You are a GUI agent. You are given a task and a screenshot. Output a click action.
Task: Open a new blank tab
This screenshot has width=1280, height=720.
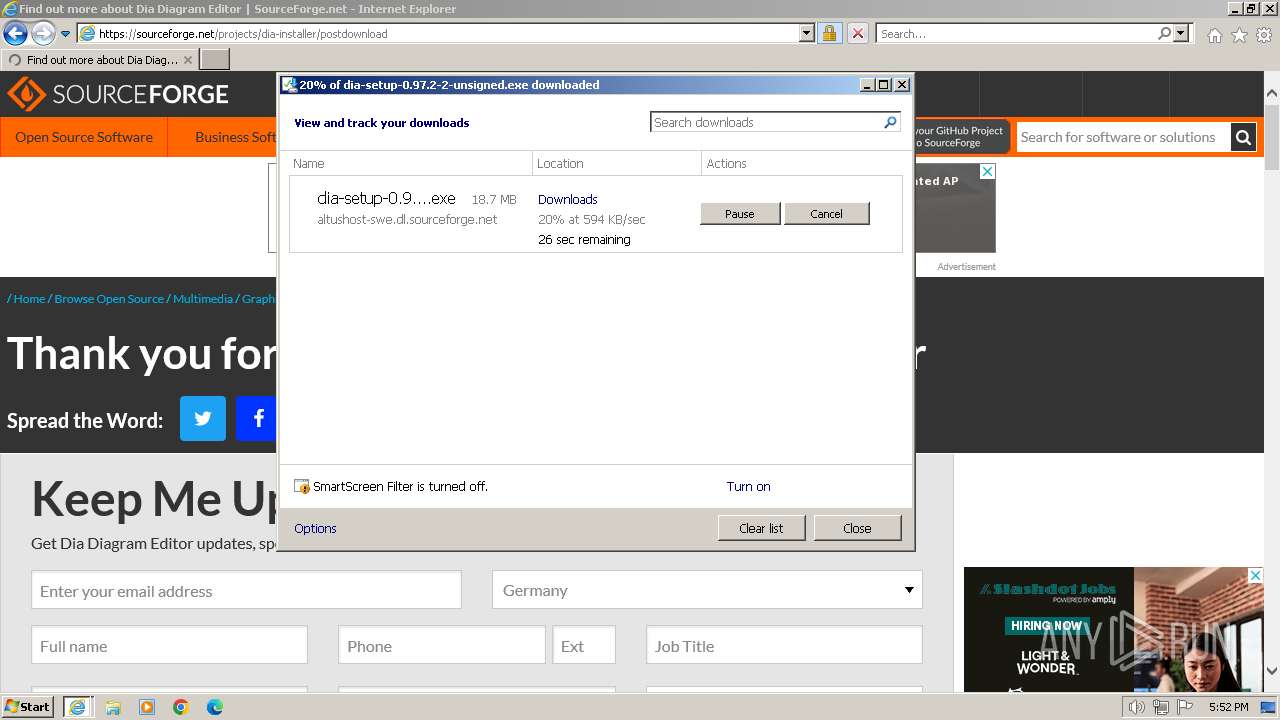point(215,60)
